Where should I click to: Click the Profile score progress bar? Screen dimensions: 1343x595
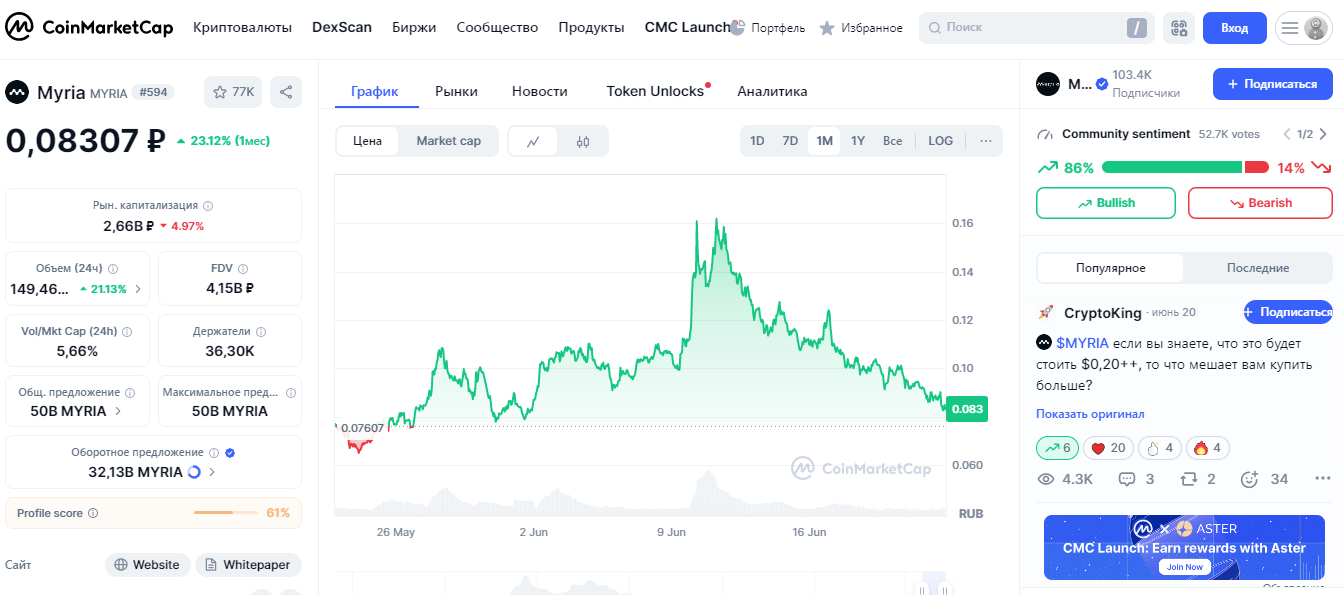point(227,513)
